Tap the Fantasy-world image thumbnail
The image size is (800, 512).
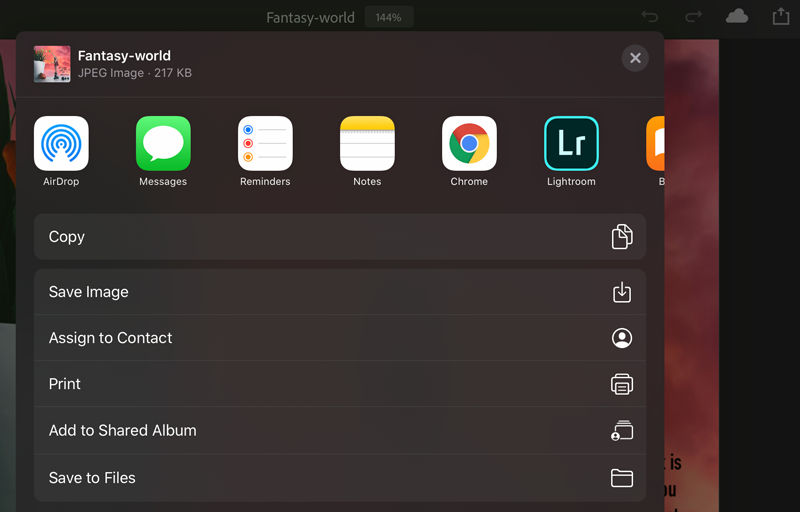(52, 64)
